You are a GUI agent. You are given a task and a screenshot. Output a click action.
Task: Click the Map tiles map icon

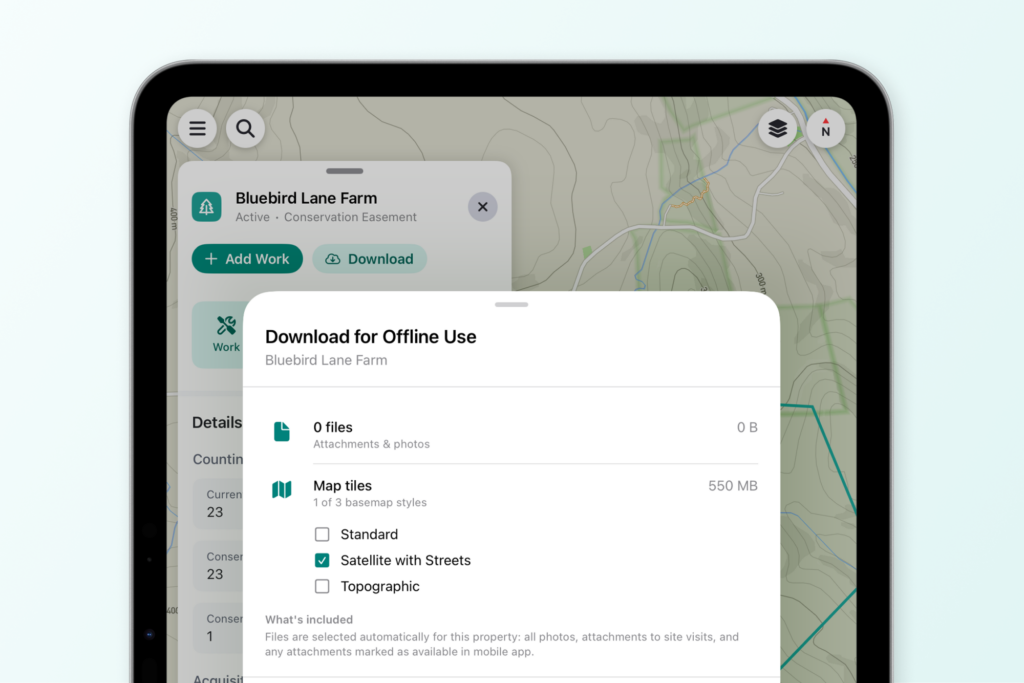pos(281,490)
